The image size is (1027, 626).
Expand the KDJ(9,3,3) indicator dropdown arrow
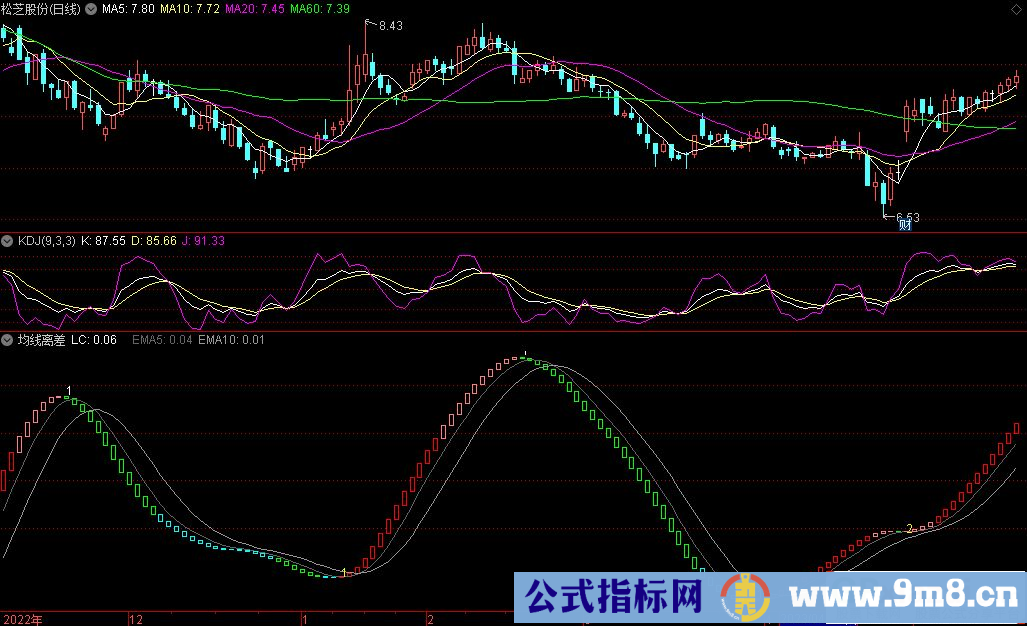(x=7, y=241)
